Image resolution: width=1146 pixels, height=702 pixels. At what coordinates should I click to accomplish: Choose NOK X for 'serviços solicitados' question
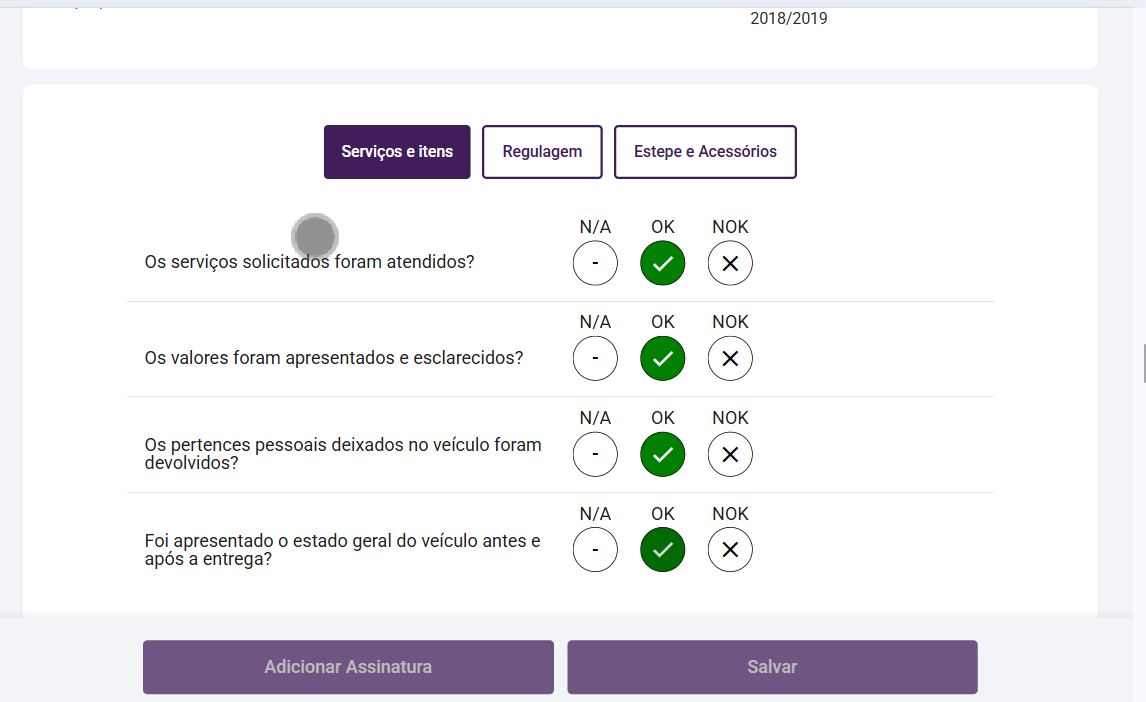[730, 264]
